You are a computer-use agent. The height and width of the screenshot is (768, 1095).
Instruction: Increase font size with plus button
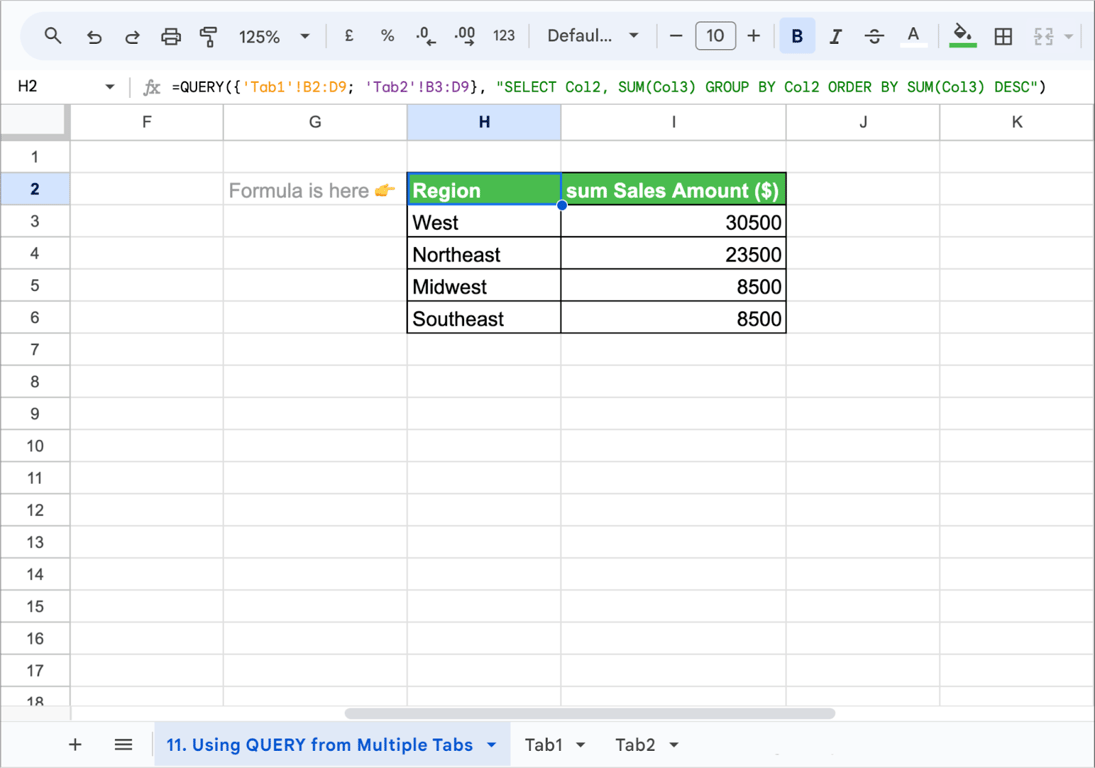click(x=754, y=36)
